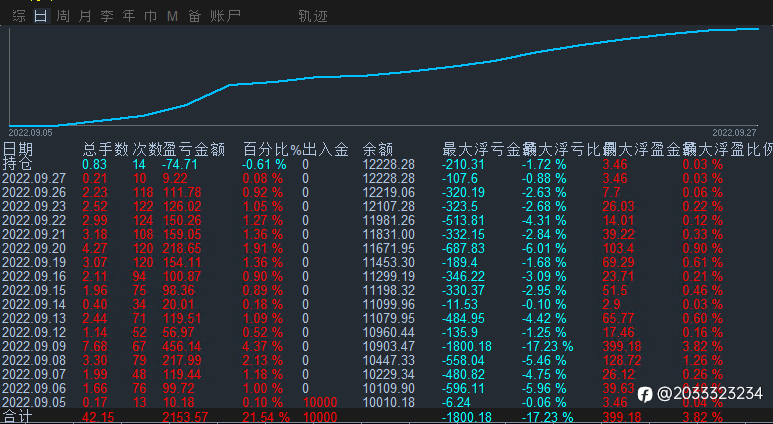Switch to the 月 monthly tab

point(85,16)
